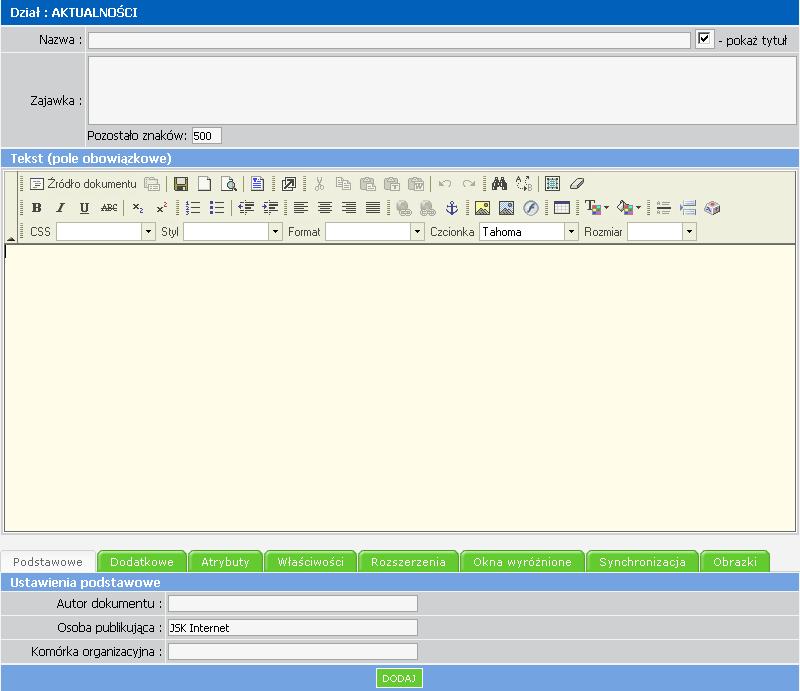The height and width of the screenshot is (691, 800).
Task: Apply Superscript formatting
Action: point(162,208)
